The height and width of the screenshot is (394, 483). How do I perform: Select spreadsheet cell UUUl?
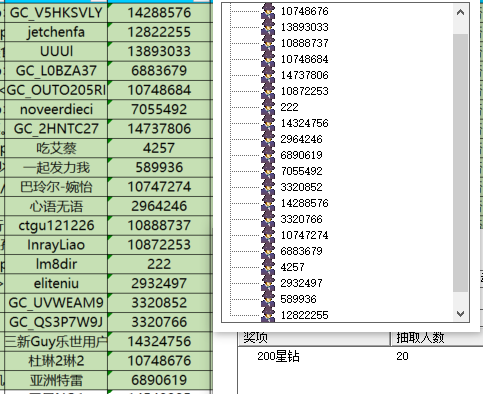[x=56, y=51]
